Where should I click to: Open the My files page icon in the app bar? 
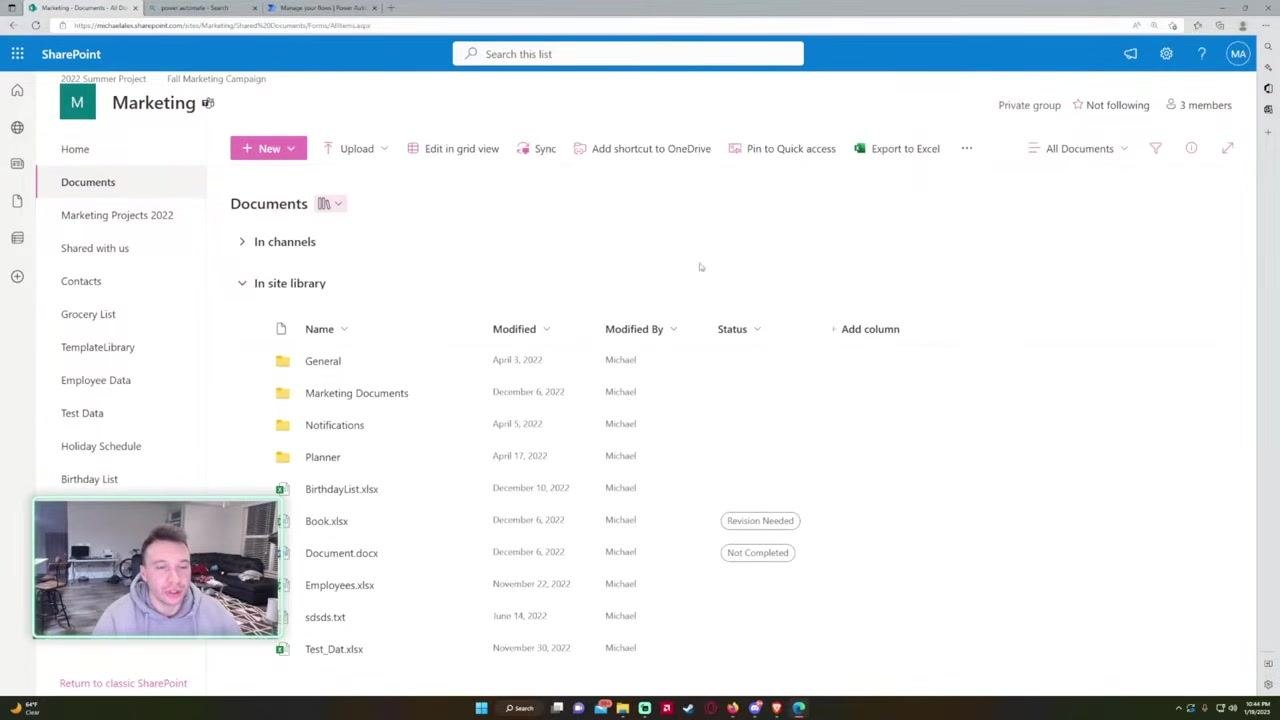click(17, 201)
